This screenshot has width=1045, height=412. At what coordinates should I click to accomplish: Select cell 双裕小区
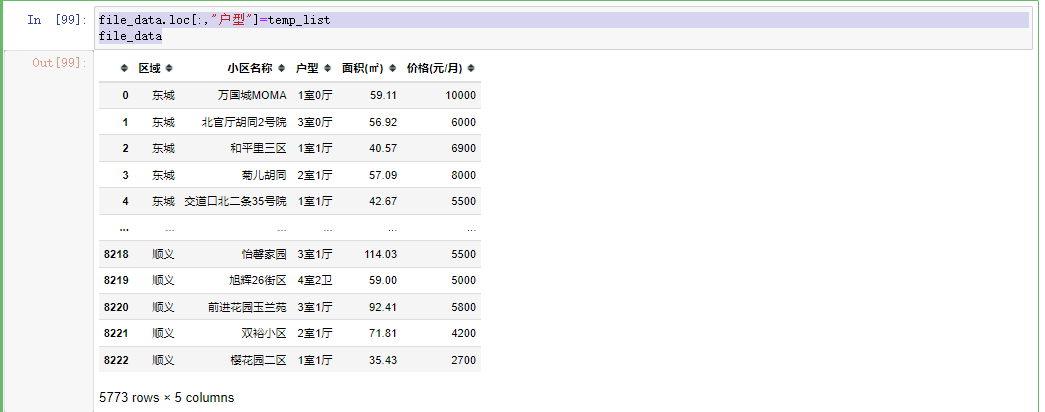pyautogui.click(x=264, y=333)
